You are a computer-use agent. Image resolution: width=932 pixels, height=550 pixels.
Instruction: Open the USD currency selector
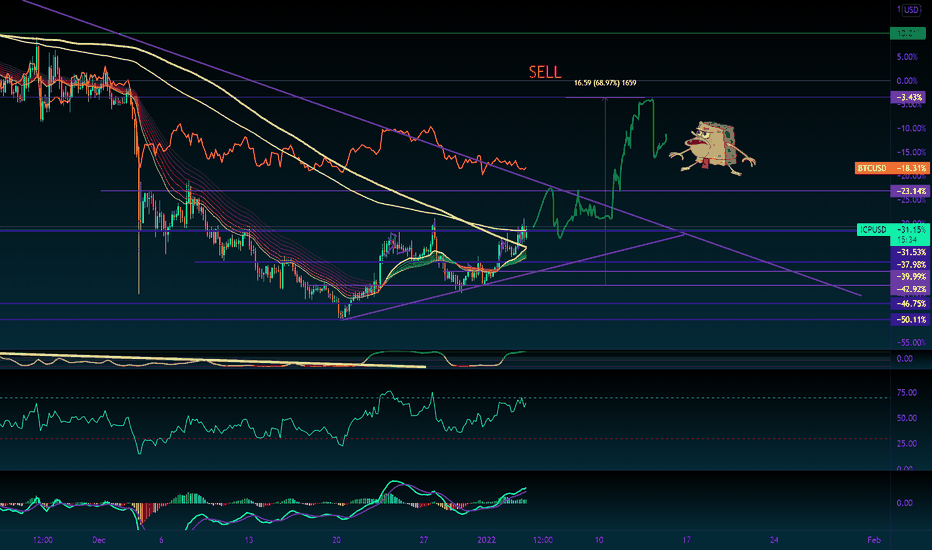click(x=911, y=10)
